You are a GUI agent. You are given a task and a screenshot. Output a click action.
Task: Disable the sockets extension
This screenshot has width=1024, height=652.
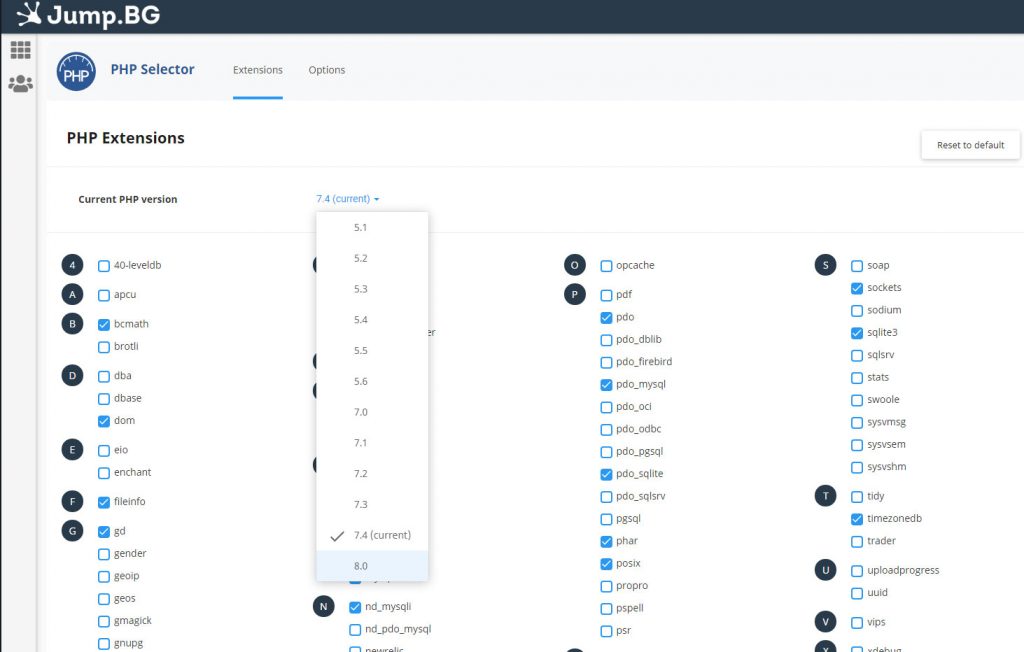click(x=855, y=287)
